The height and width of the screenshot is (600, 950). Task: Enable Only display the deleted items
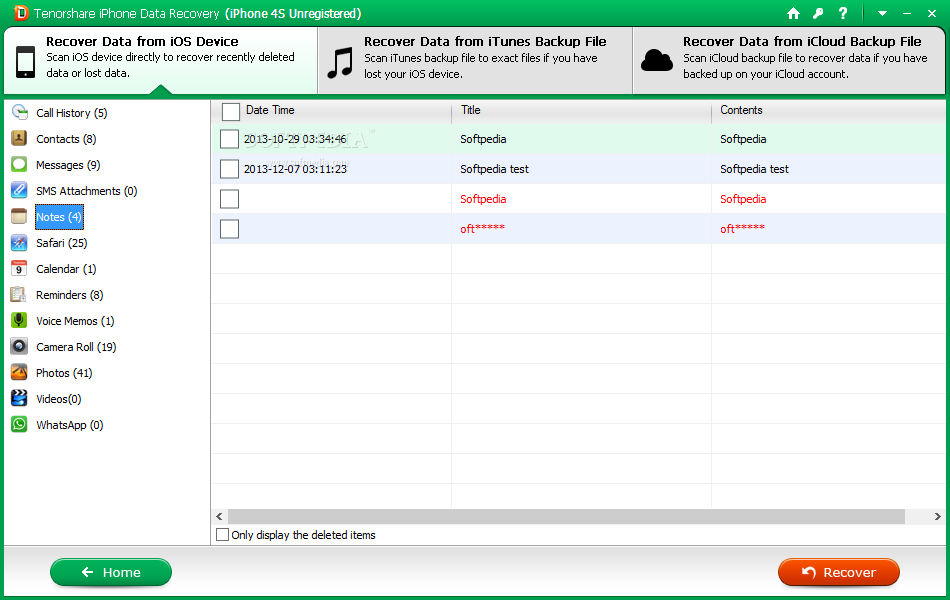pyautogui.click(x=223, y=535)
